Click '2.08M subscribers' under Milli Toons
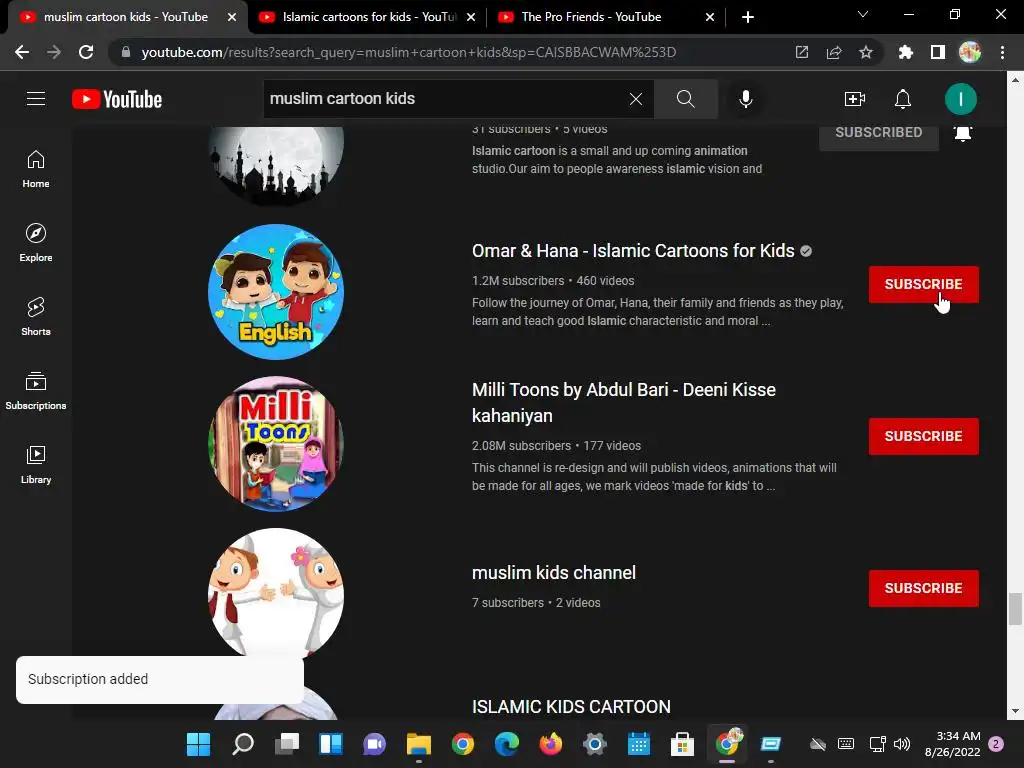The width and height of the screenshot is (1024, 768). (521, 446)
